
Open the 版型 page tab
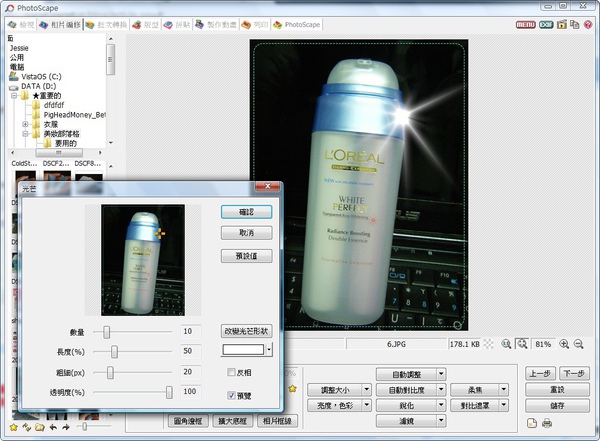pos(145,25)
